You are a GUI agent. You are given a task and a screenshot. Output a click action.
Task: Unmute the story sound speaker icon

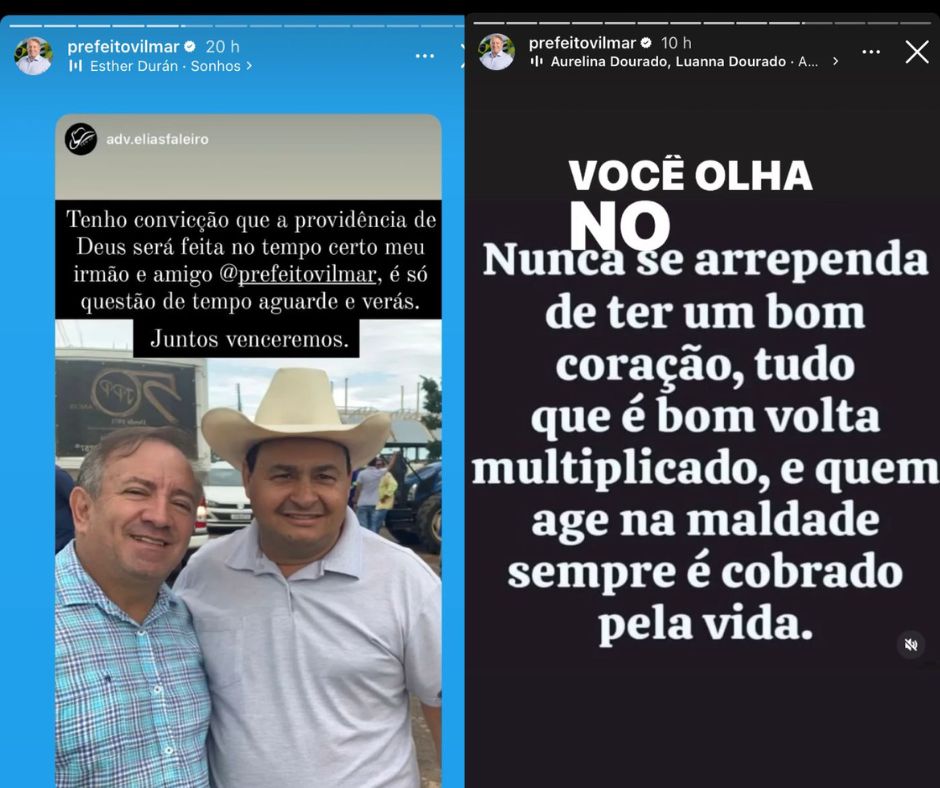[x=911, y=645]
